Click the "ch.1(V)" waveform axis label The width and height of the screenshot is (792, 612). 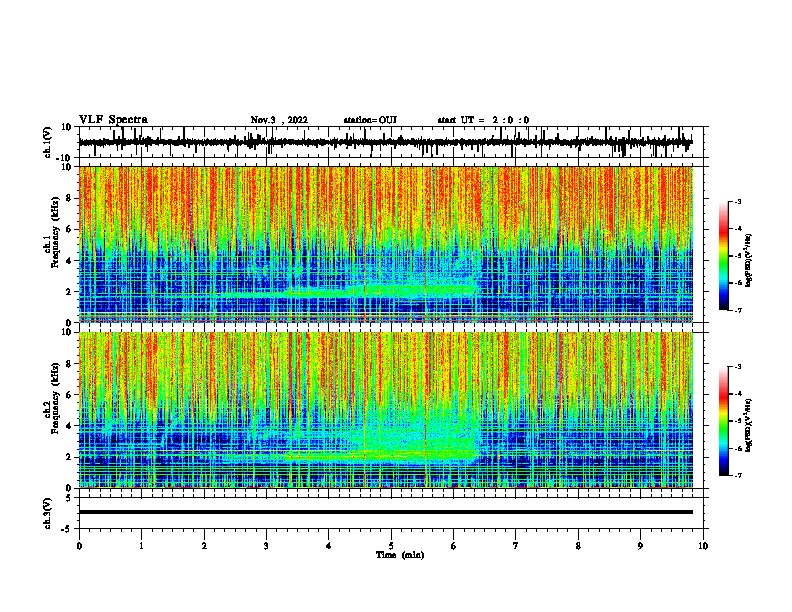pos(48,142)
